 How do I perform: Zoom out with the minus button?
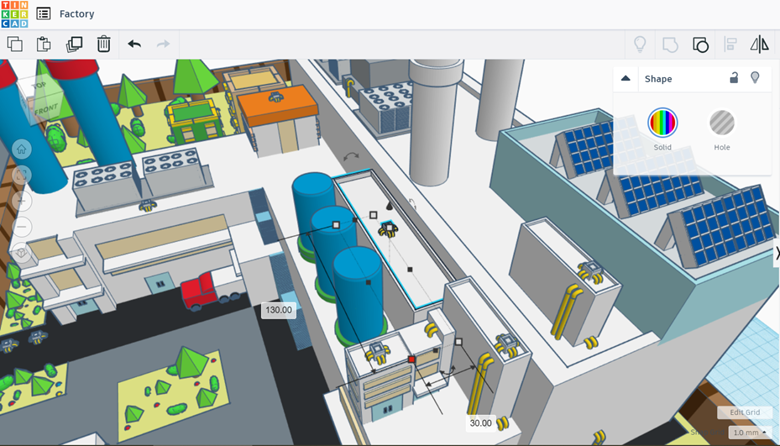coord(21,227)
